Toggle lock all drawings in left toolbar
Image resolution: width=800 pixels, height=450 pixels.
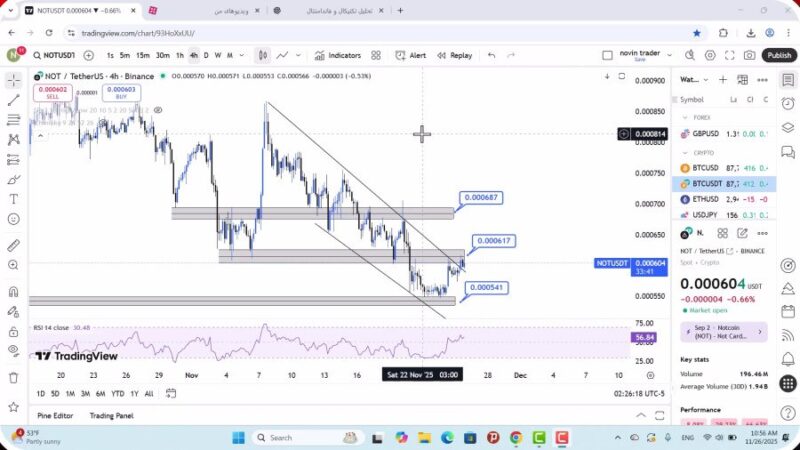[x=13, y=331]
